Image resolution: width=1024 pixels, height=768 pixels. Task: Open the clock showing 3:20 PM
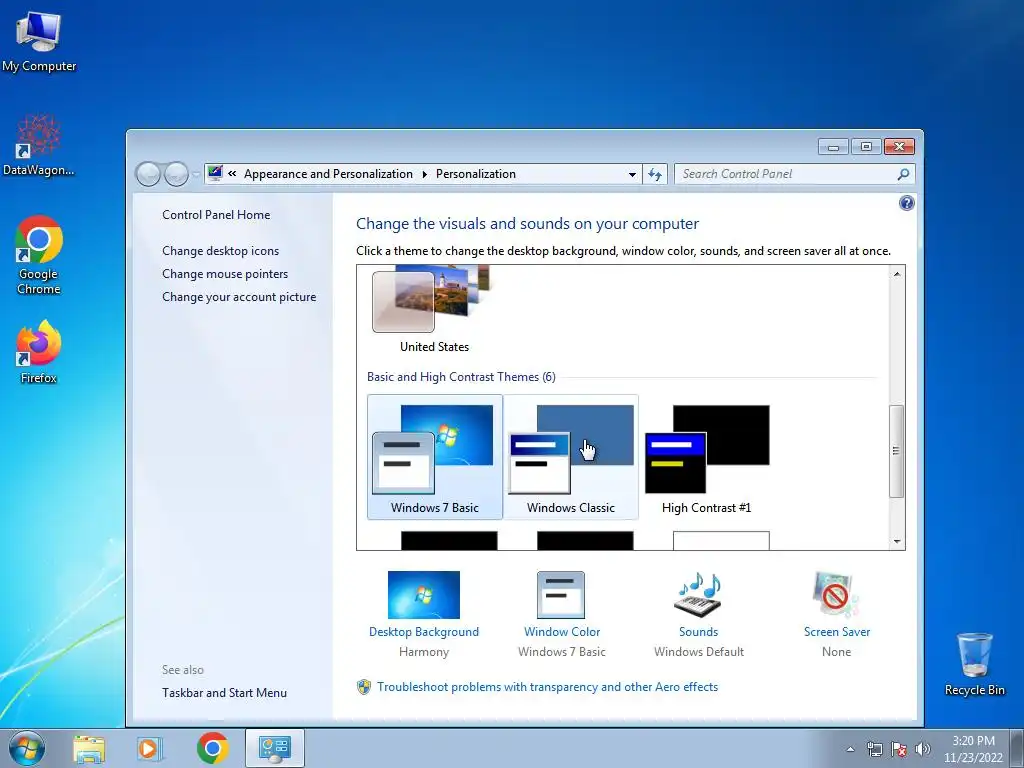973,749
